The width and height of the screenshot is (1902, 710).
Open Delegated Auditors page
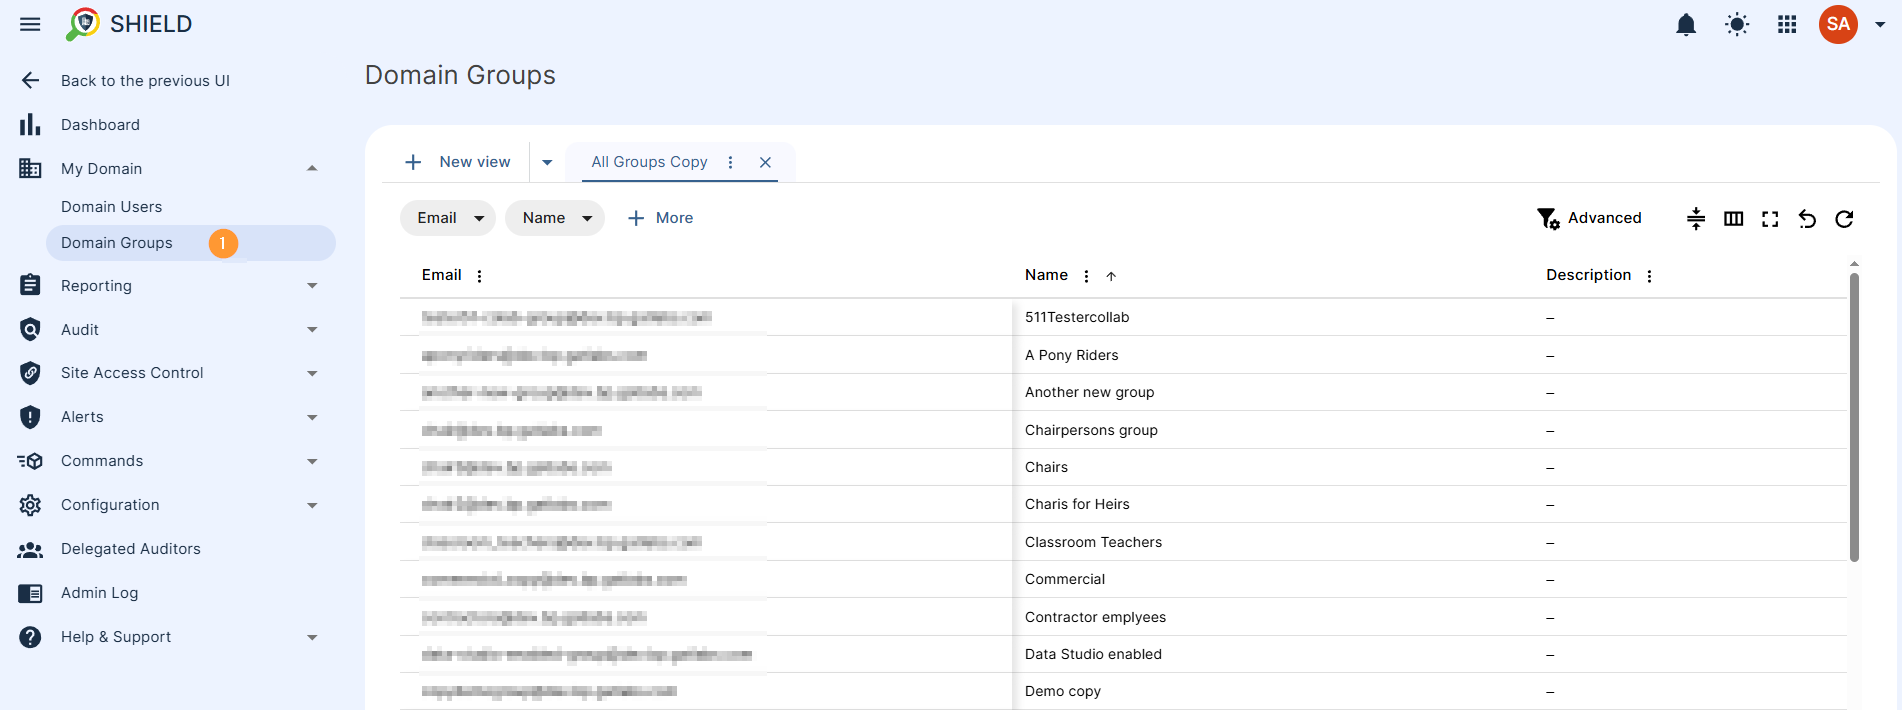[130, 549]
